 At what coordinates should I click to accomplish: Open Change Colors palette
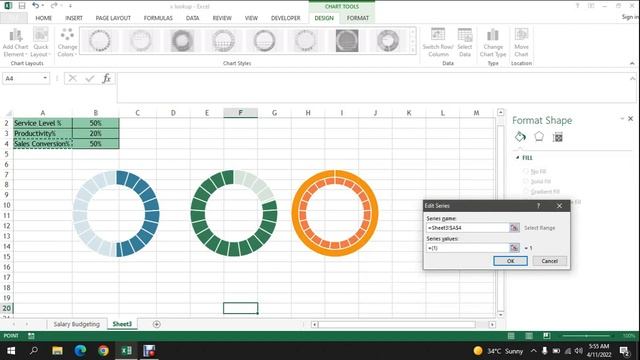point(67,43)
